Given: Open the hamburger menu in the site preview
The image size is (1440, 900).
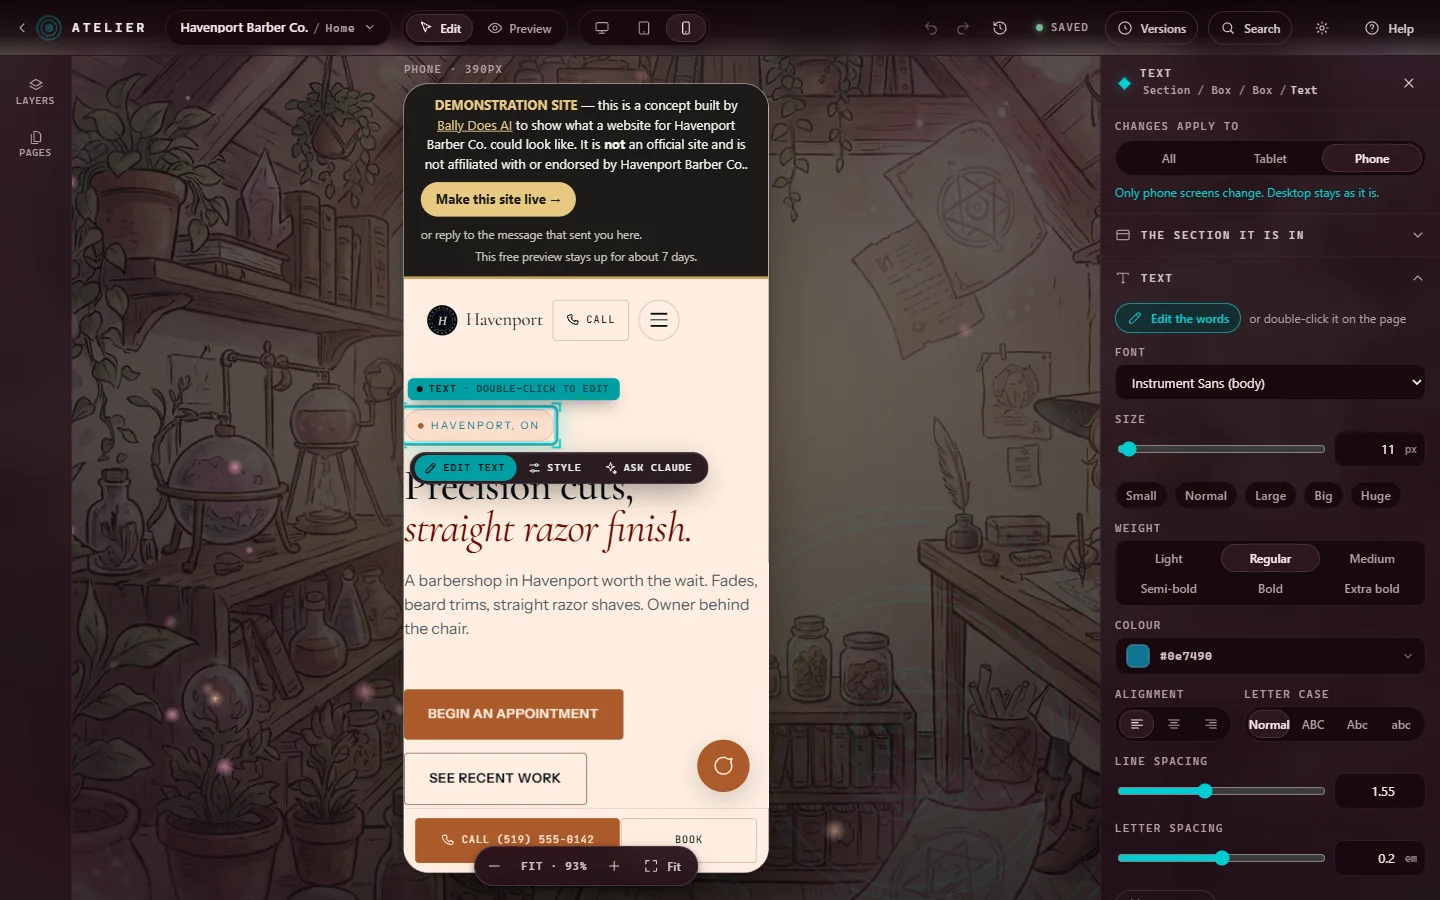Looking at the screenshot, I should 659,320.
